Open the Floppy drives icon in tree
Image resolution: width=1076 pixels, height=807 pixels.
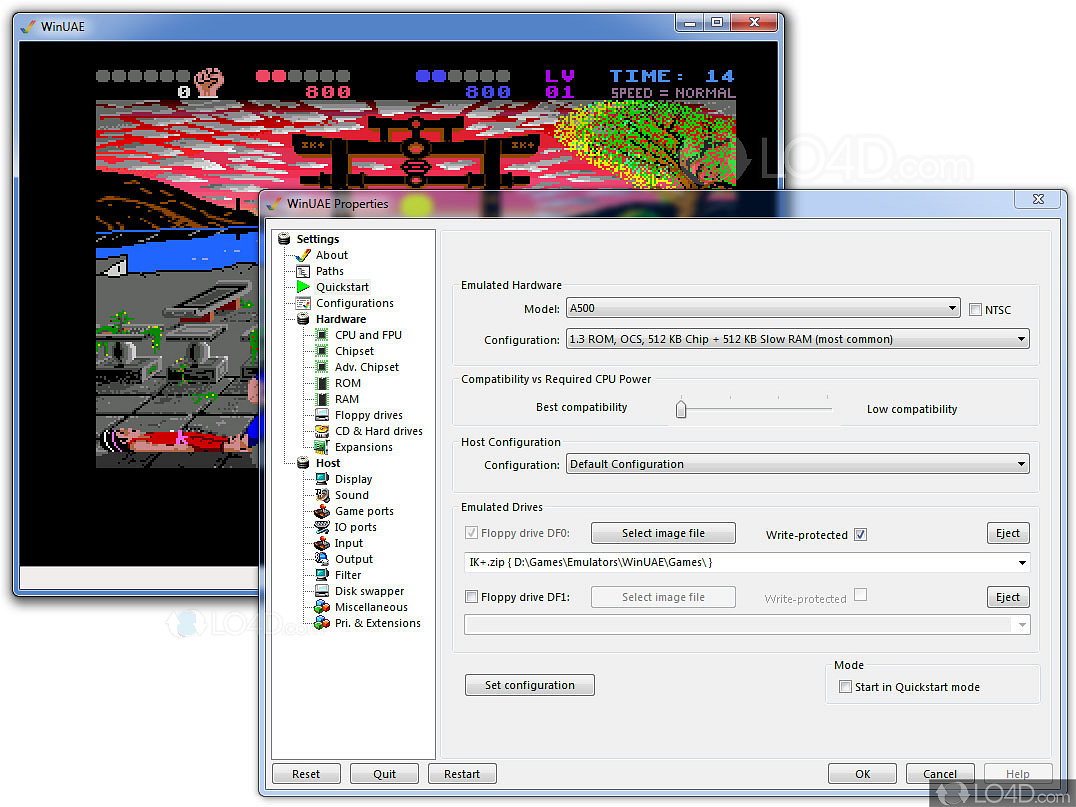(322, 415)
